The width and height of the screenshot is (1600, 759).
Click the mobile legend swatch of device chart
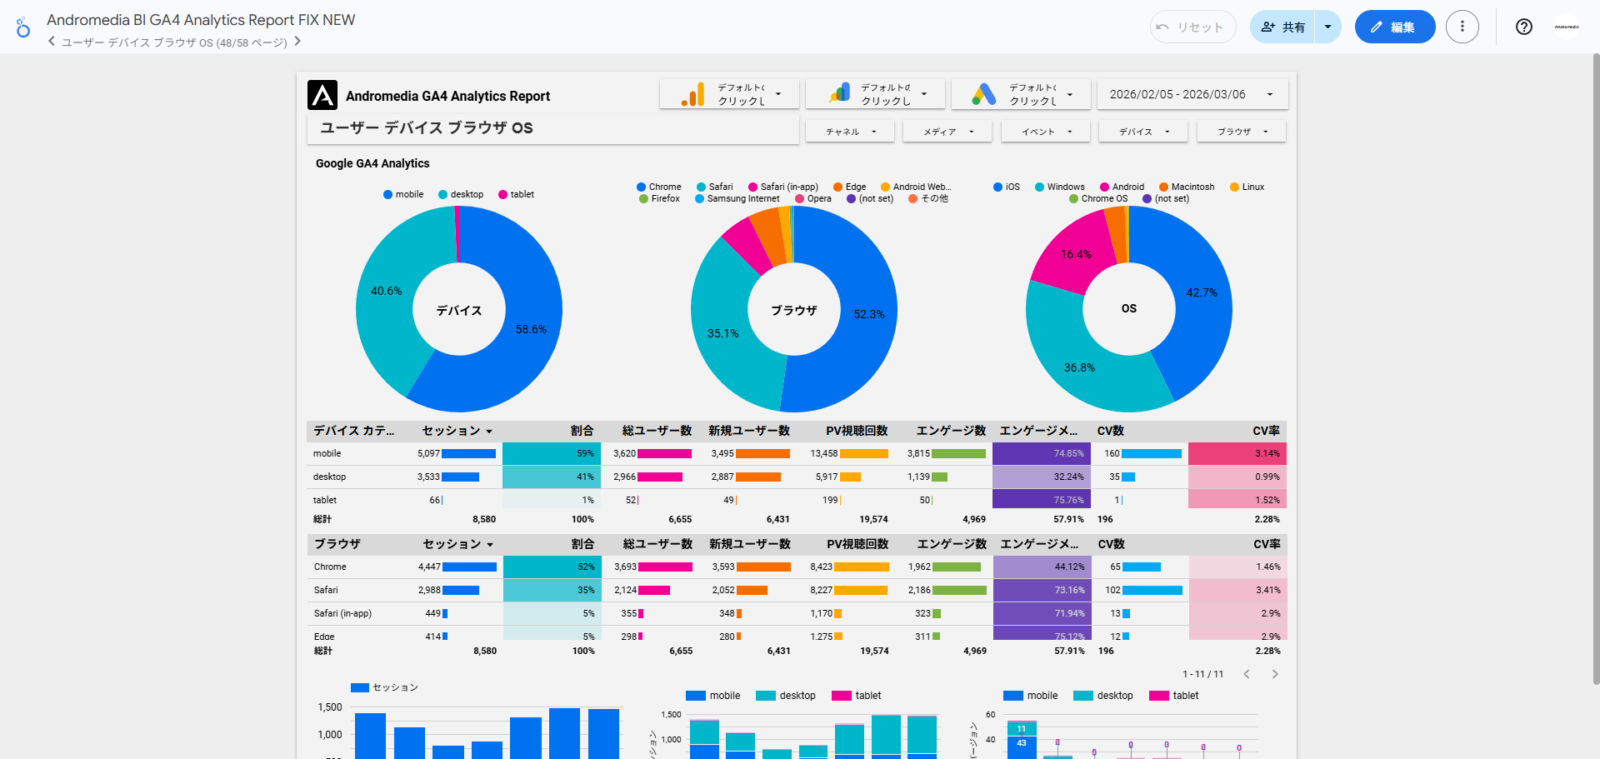(388, 195)
